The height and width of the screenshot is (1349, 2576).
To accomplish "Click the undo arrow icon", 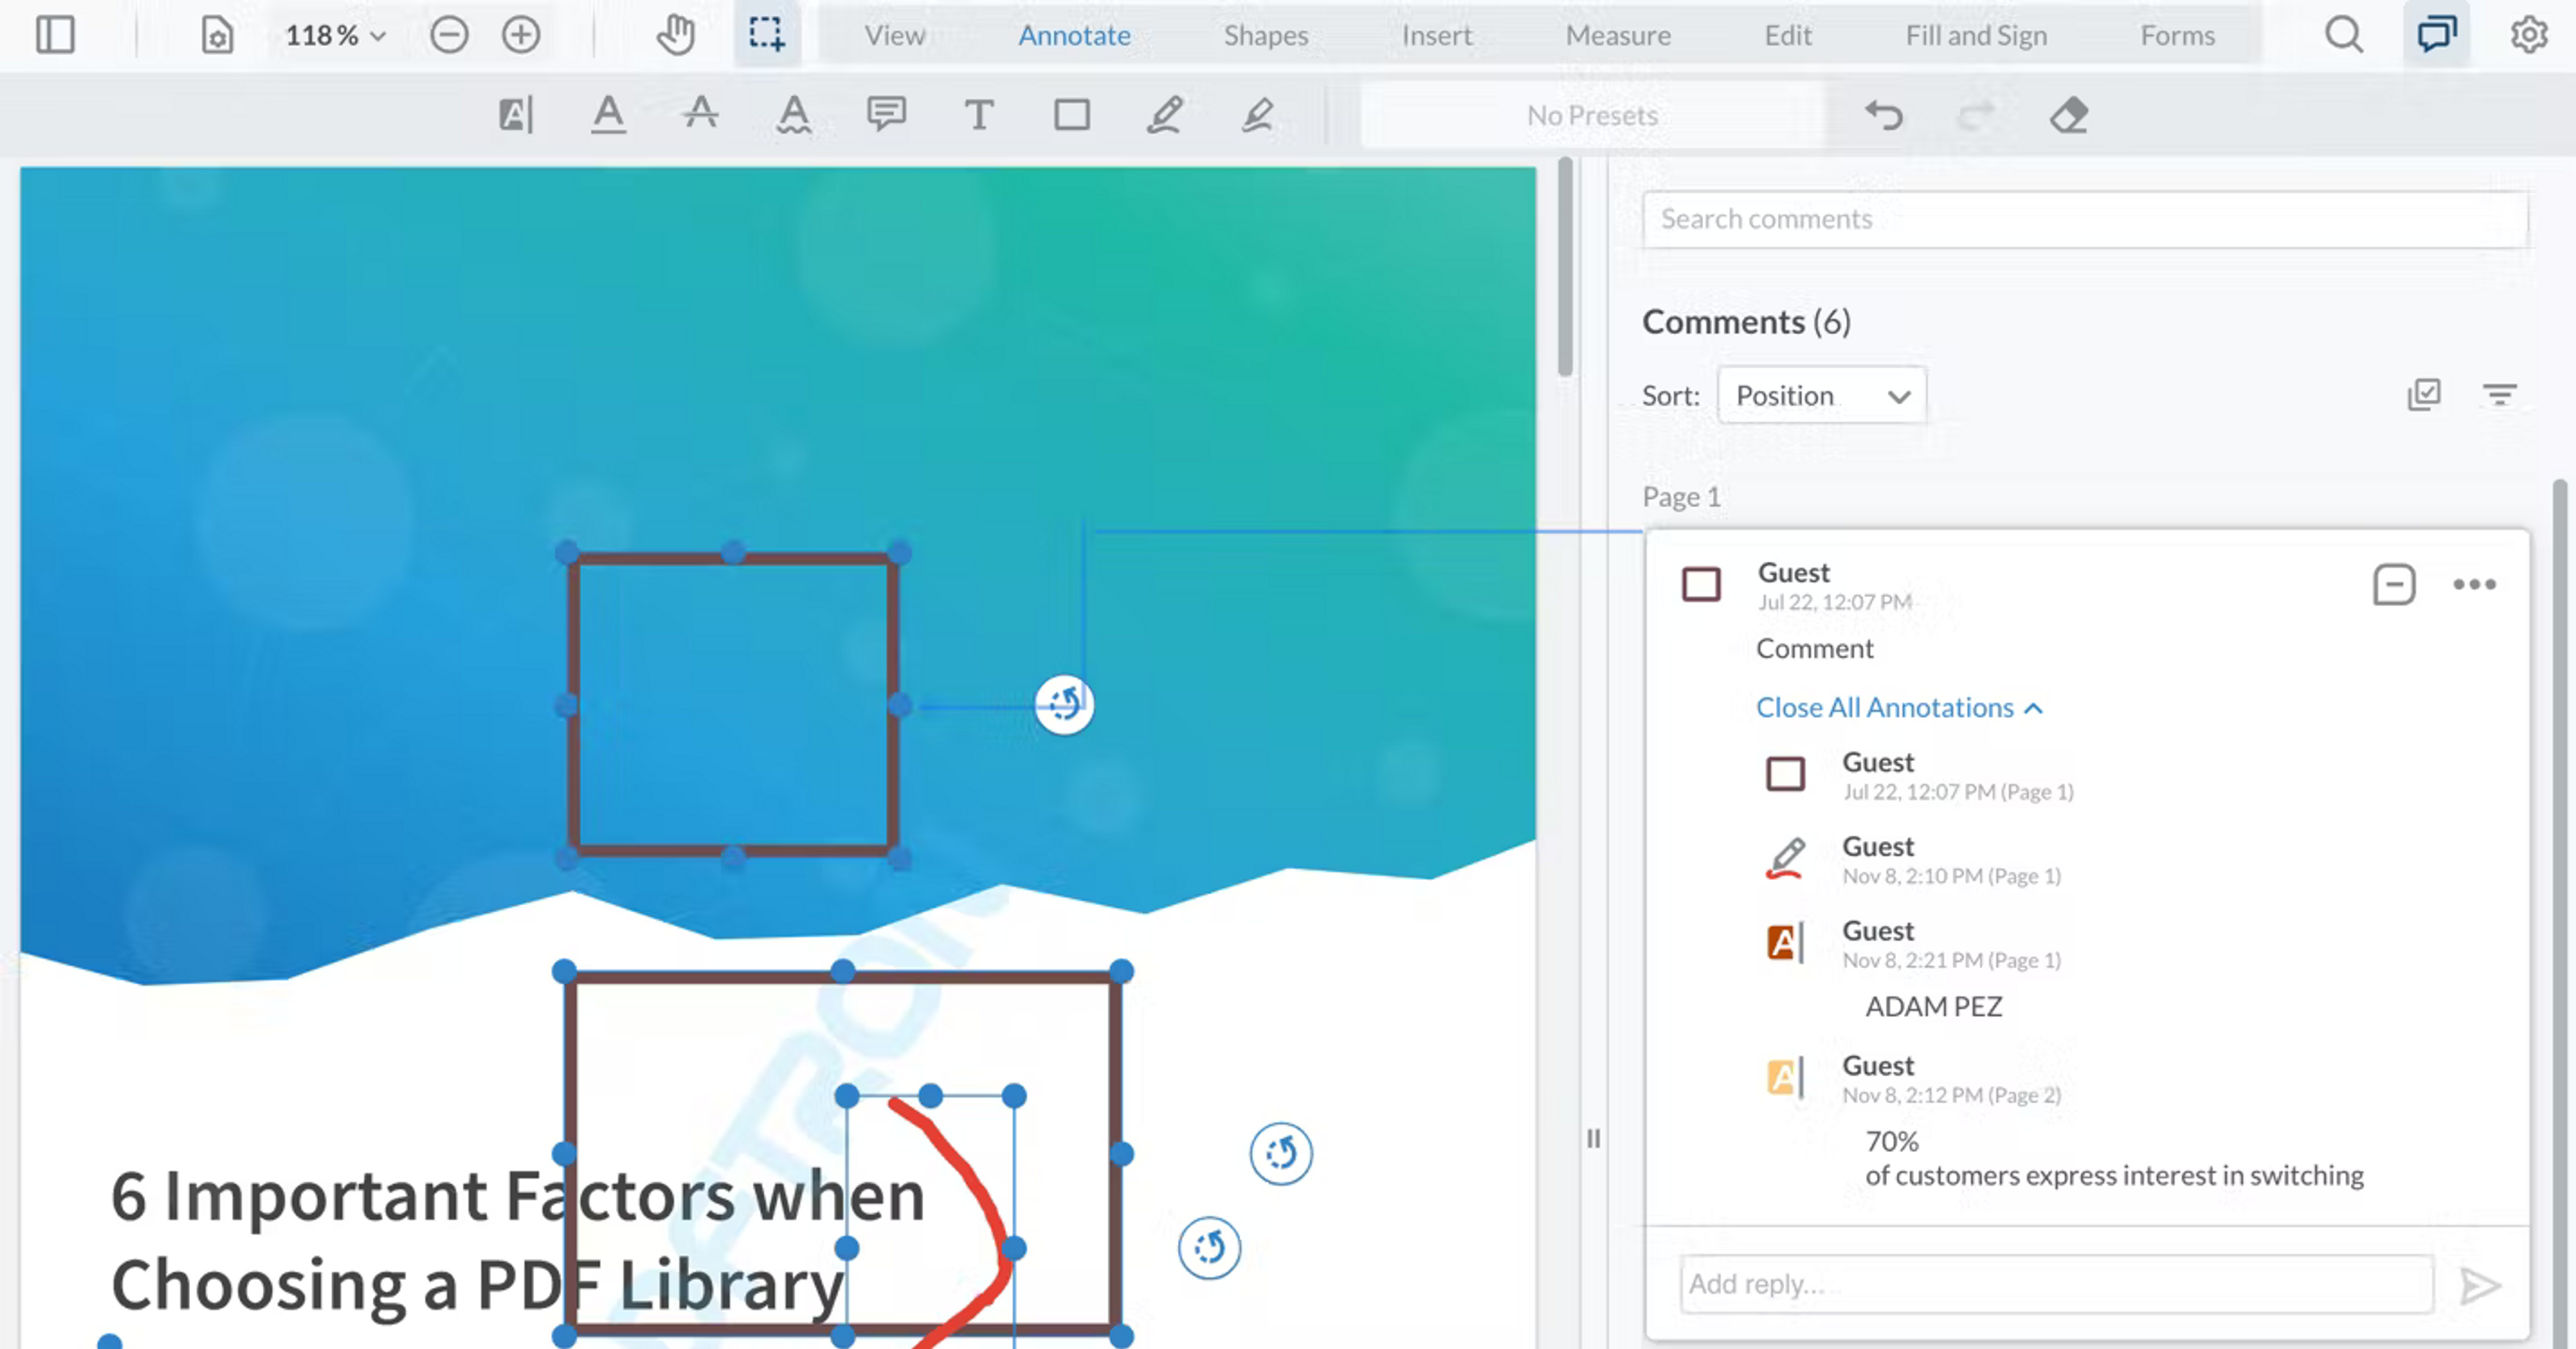I will [1884, 115].
